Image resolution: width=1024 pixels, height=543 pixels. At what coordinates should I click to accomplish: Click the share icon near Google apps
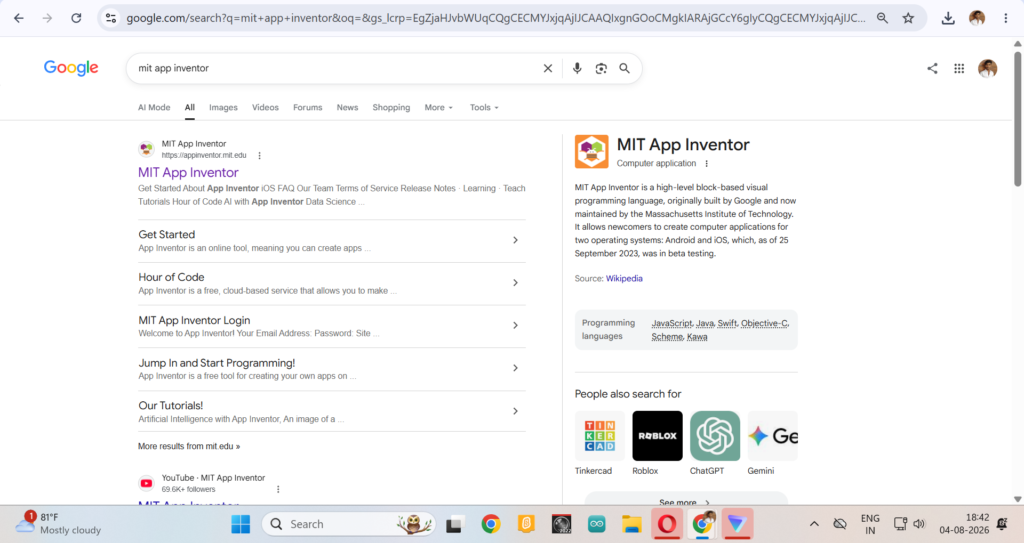tap(932, 68)
